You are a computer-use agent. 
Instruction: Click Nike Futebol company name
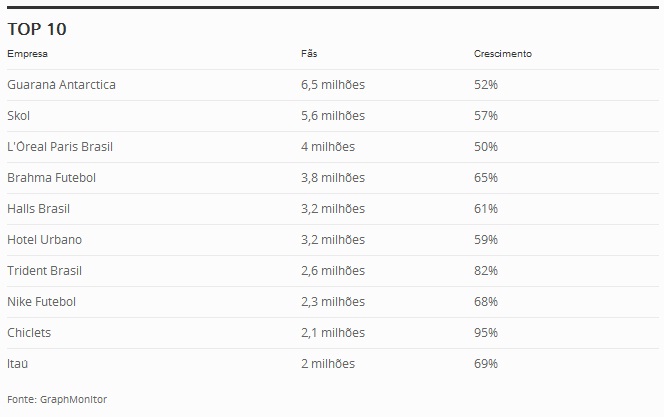pyautogui.click(x=42, y=301)
